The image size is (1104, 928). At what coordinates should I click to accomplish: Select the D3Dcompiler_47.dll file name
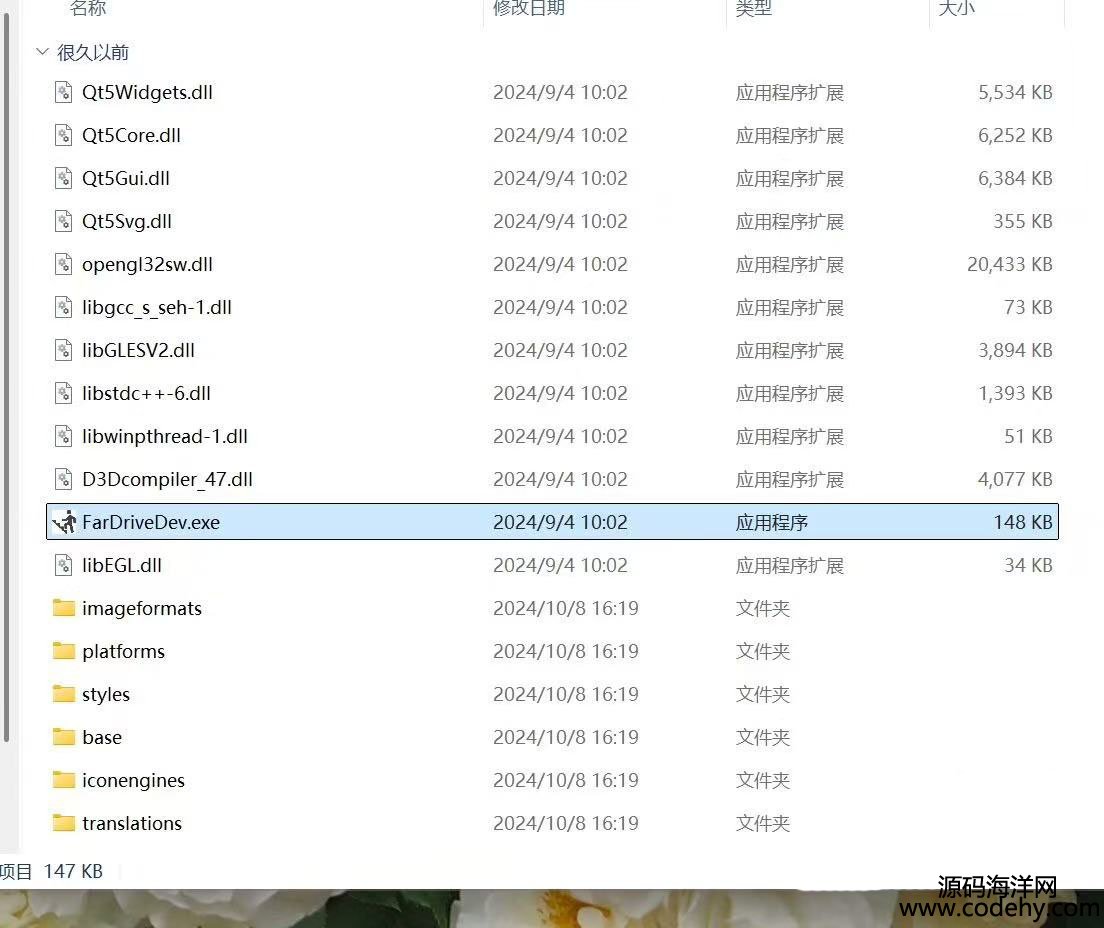tap(168, 479)
